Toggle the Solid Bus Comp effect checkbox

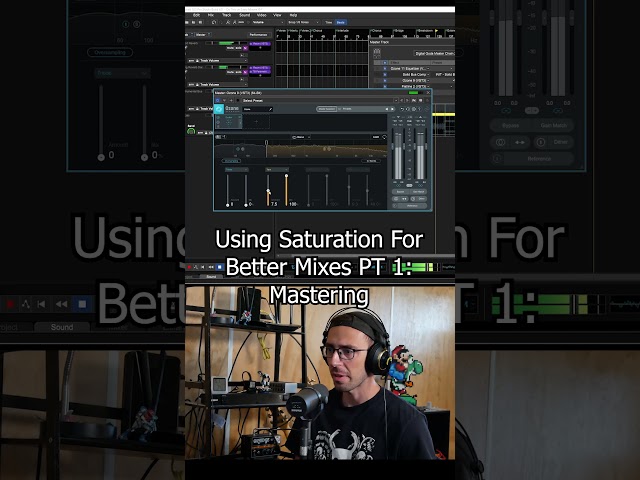[384, 74]
